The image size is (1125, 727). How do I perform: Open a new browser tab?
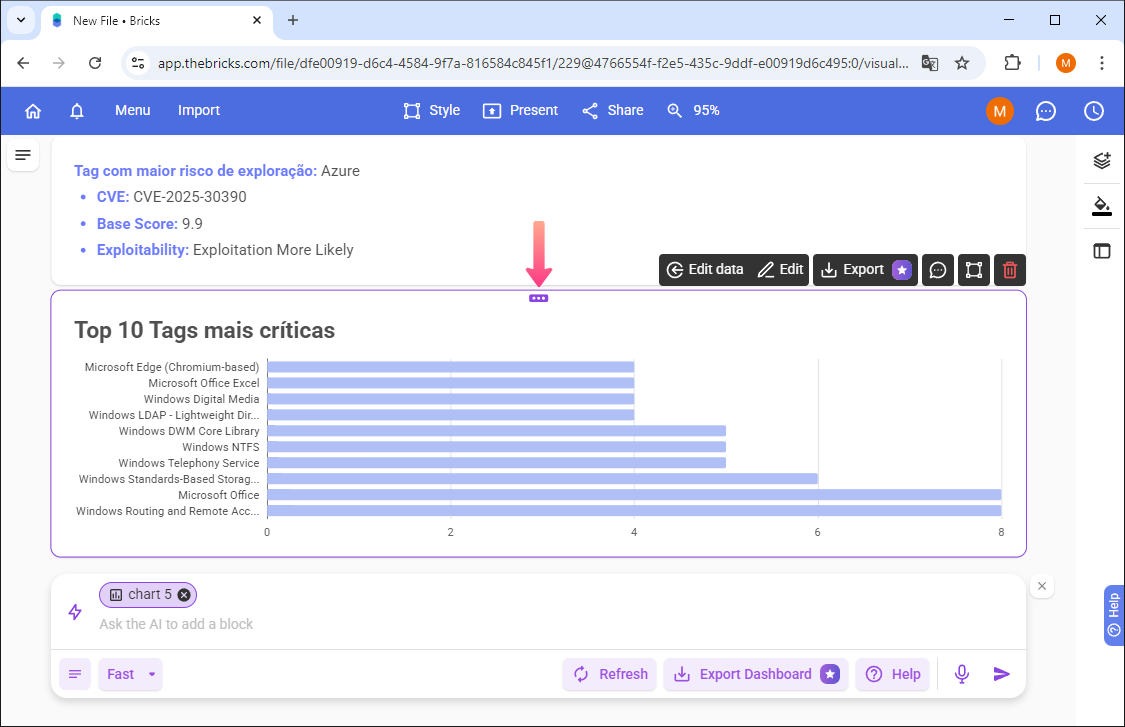[x=293, y=21]
